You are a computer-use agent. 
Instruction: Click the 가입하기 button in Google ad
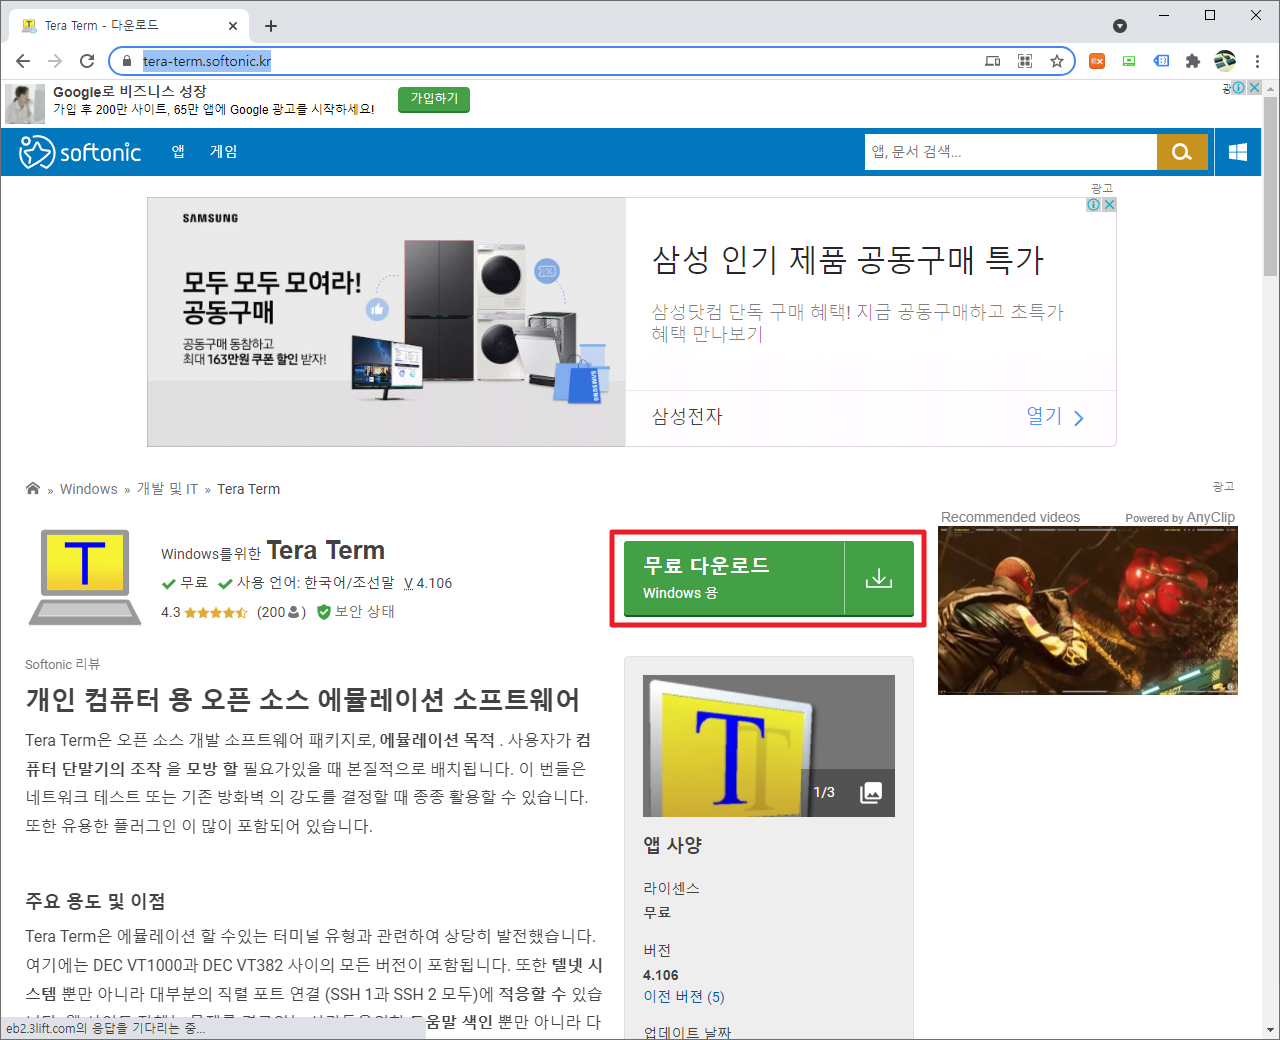[x=434, y=99]
